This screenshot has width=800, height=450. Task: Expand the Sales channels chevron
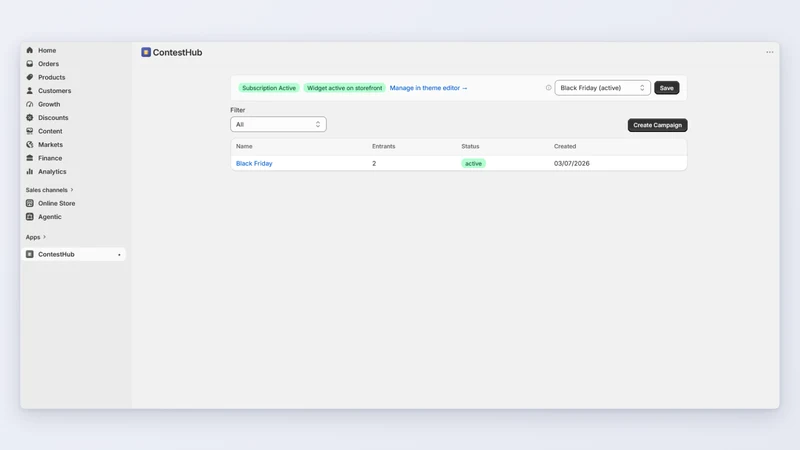point(72,190)
